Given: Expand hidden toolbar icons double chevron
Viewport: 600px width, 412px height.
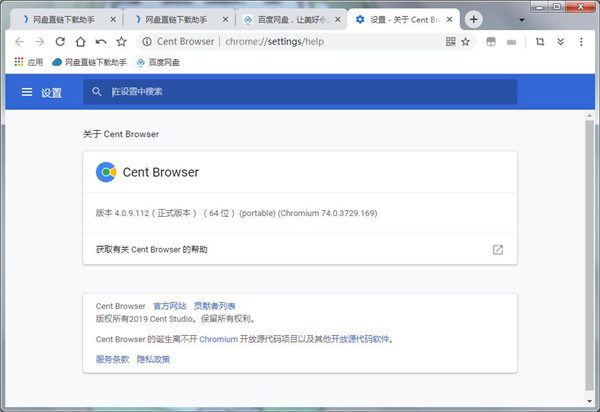Looking at the screenshot, I should pos(560,41).
